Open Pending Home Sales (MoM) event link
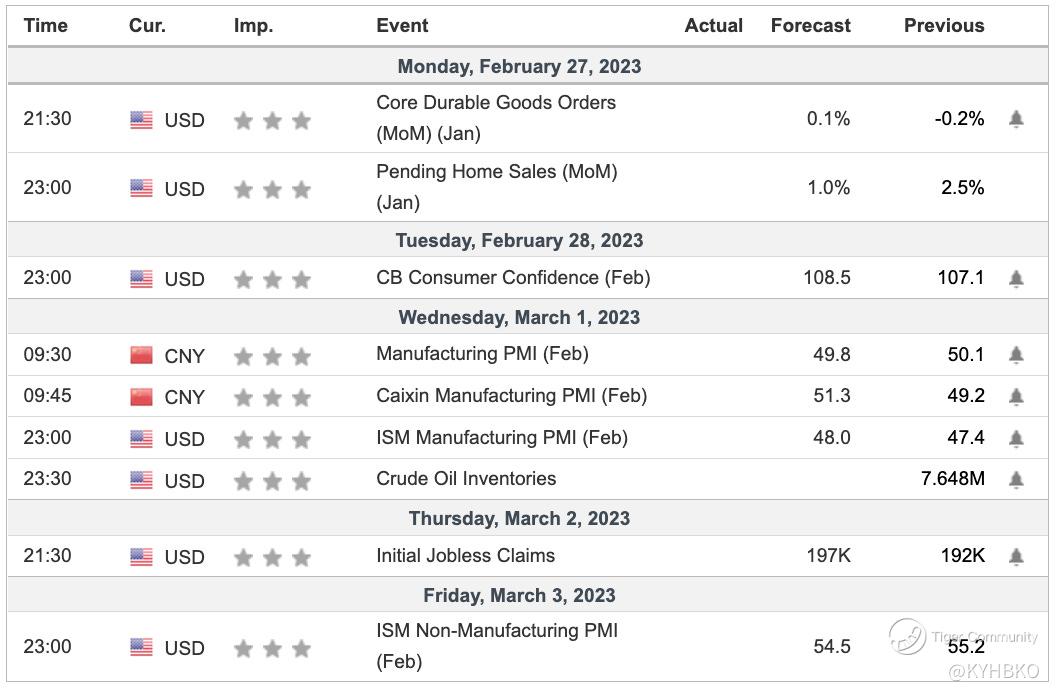Image resolution: width=1060 pixels, height=696 pixels. (x=496, y=187)
